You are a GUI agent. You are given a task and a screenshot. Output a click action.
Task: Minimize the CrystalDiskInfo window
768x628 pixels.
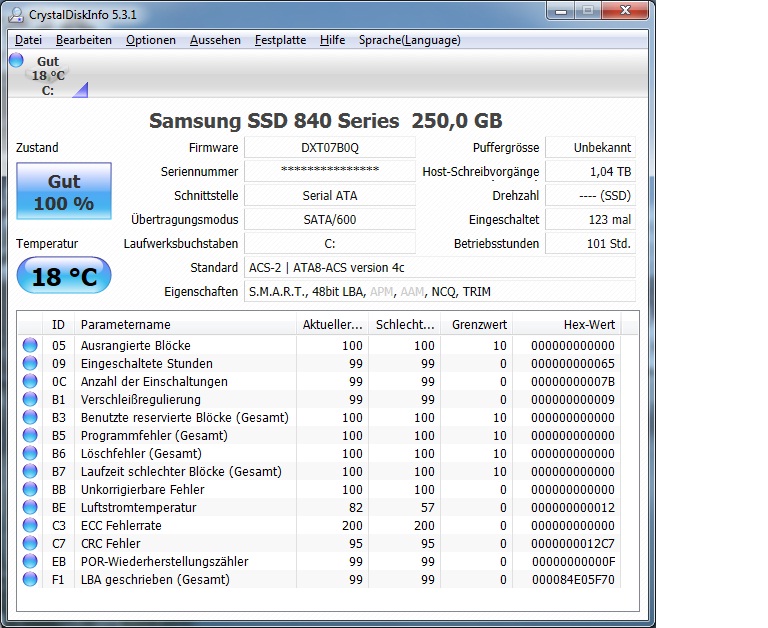coord(561,11)
